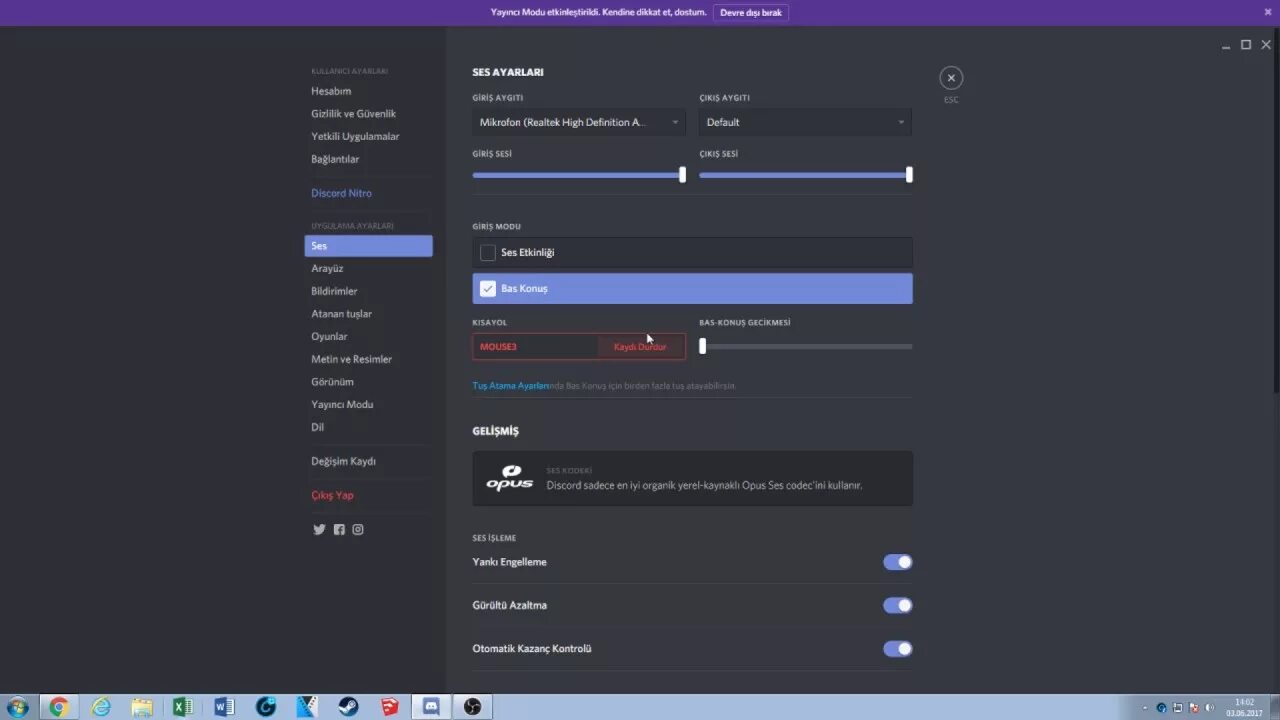Image resolution: width=1280 pixels, height=720 pixels.
Task: Open the Instagram icon link in sidebar
Action: [358, 530]
